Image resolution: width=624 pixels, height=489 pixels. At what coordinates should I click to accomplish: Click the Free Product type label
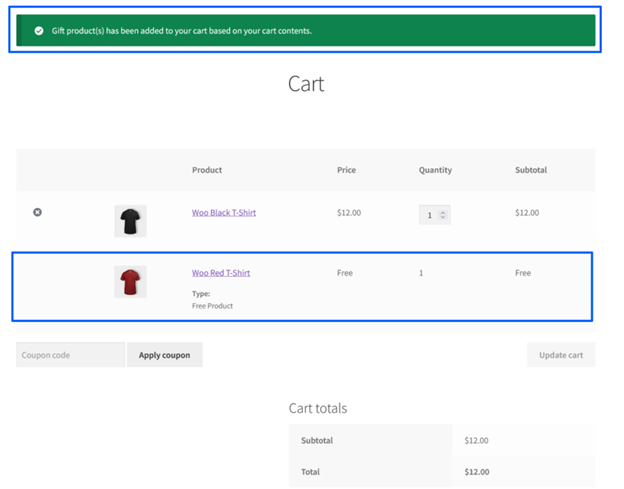point(212,305)
